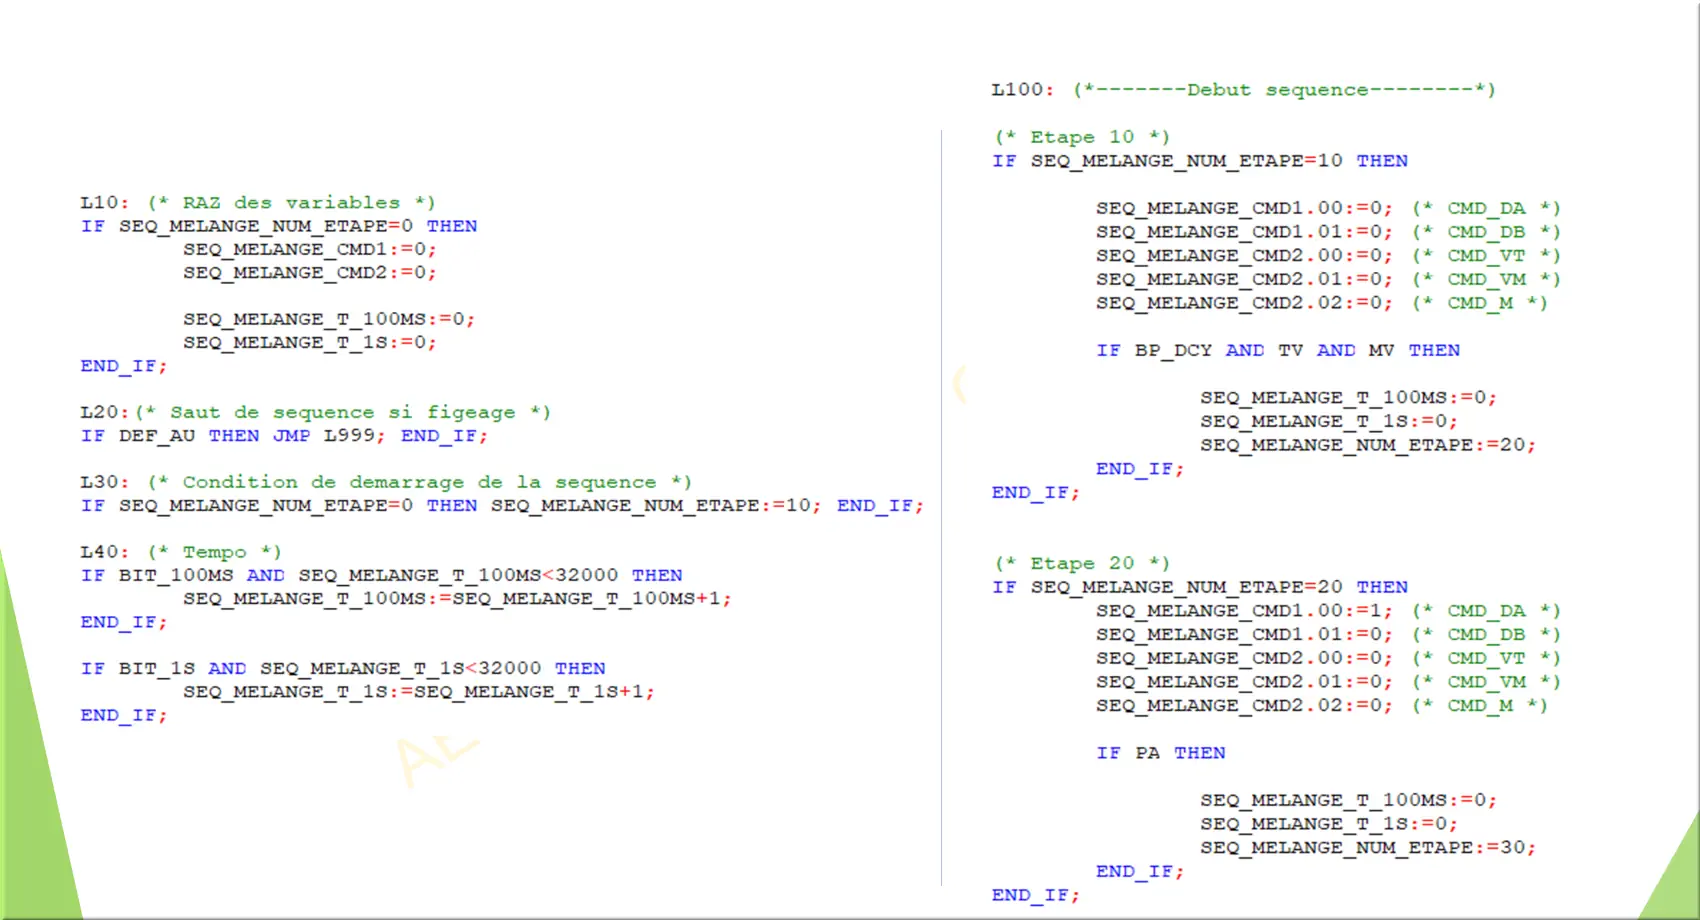This screenshot has width=1700, height=920.
Task: Click the SEQ_MELANGE_NUM_ETAPE:=10; assignment in L30
Action: tap(656, 506)
